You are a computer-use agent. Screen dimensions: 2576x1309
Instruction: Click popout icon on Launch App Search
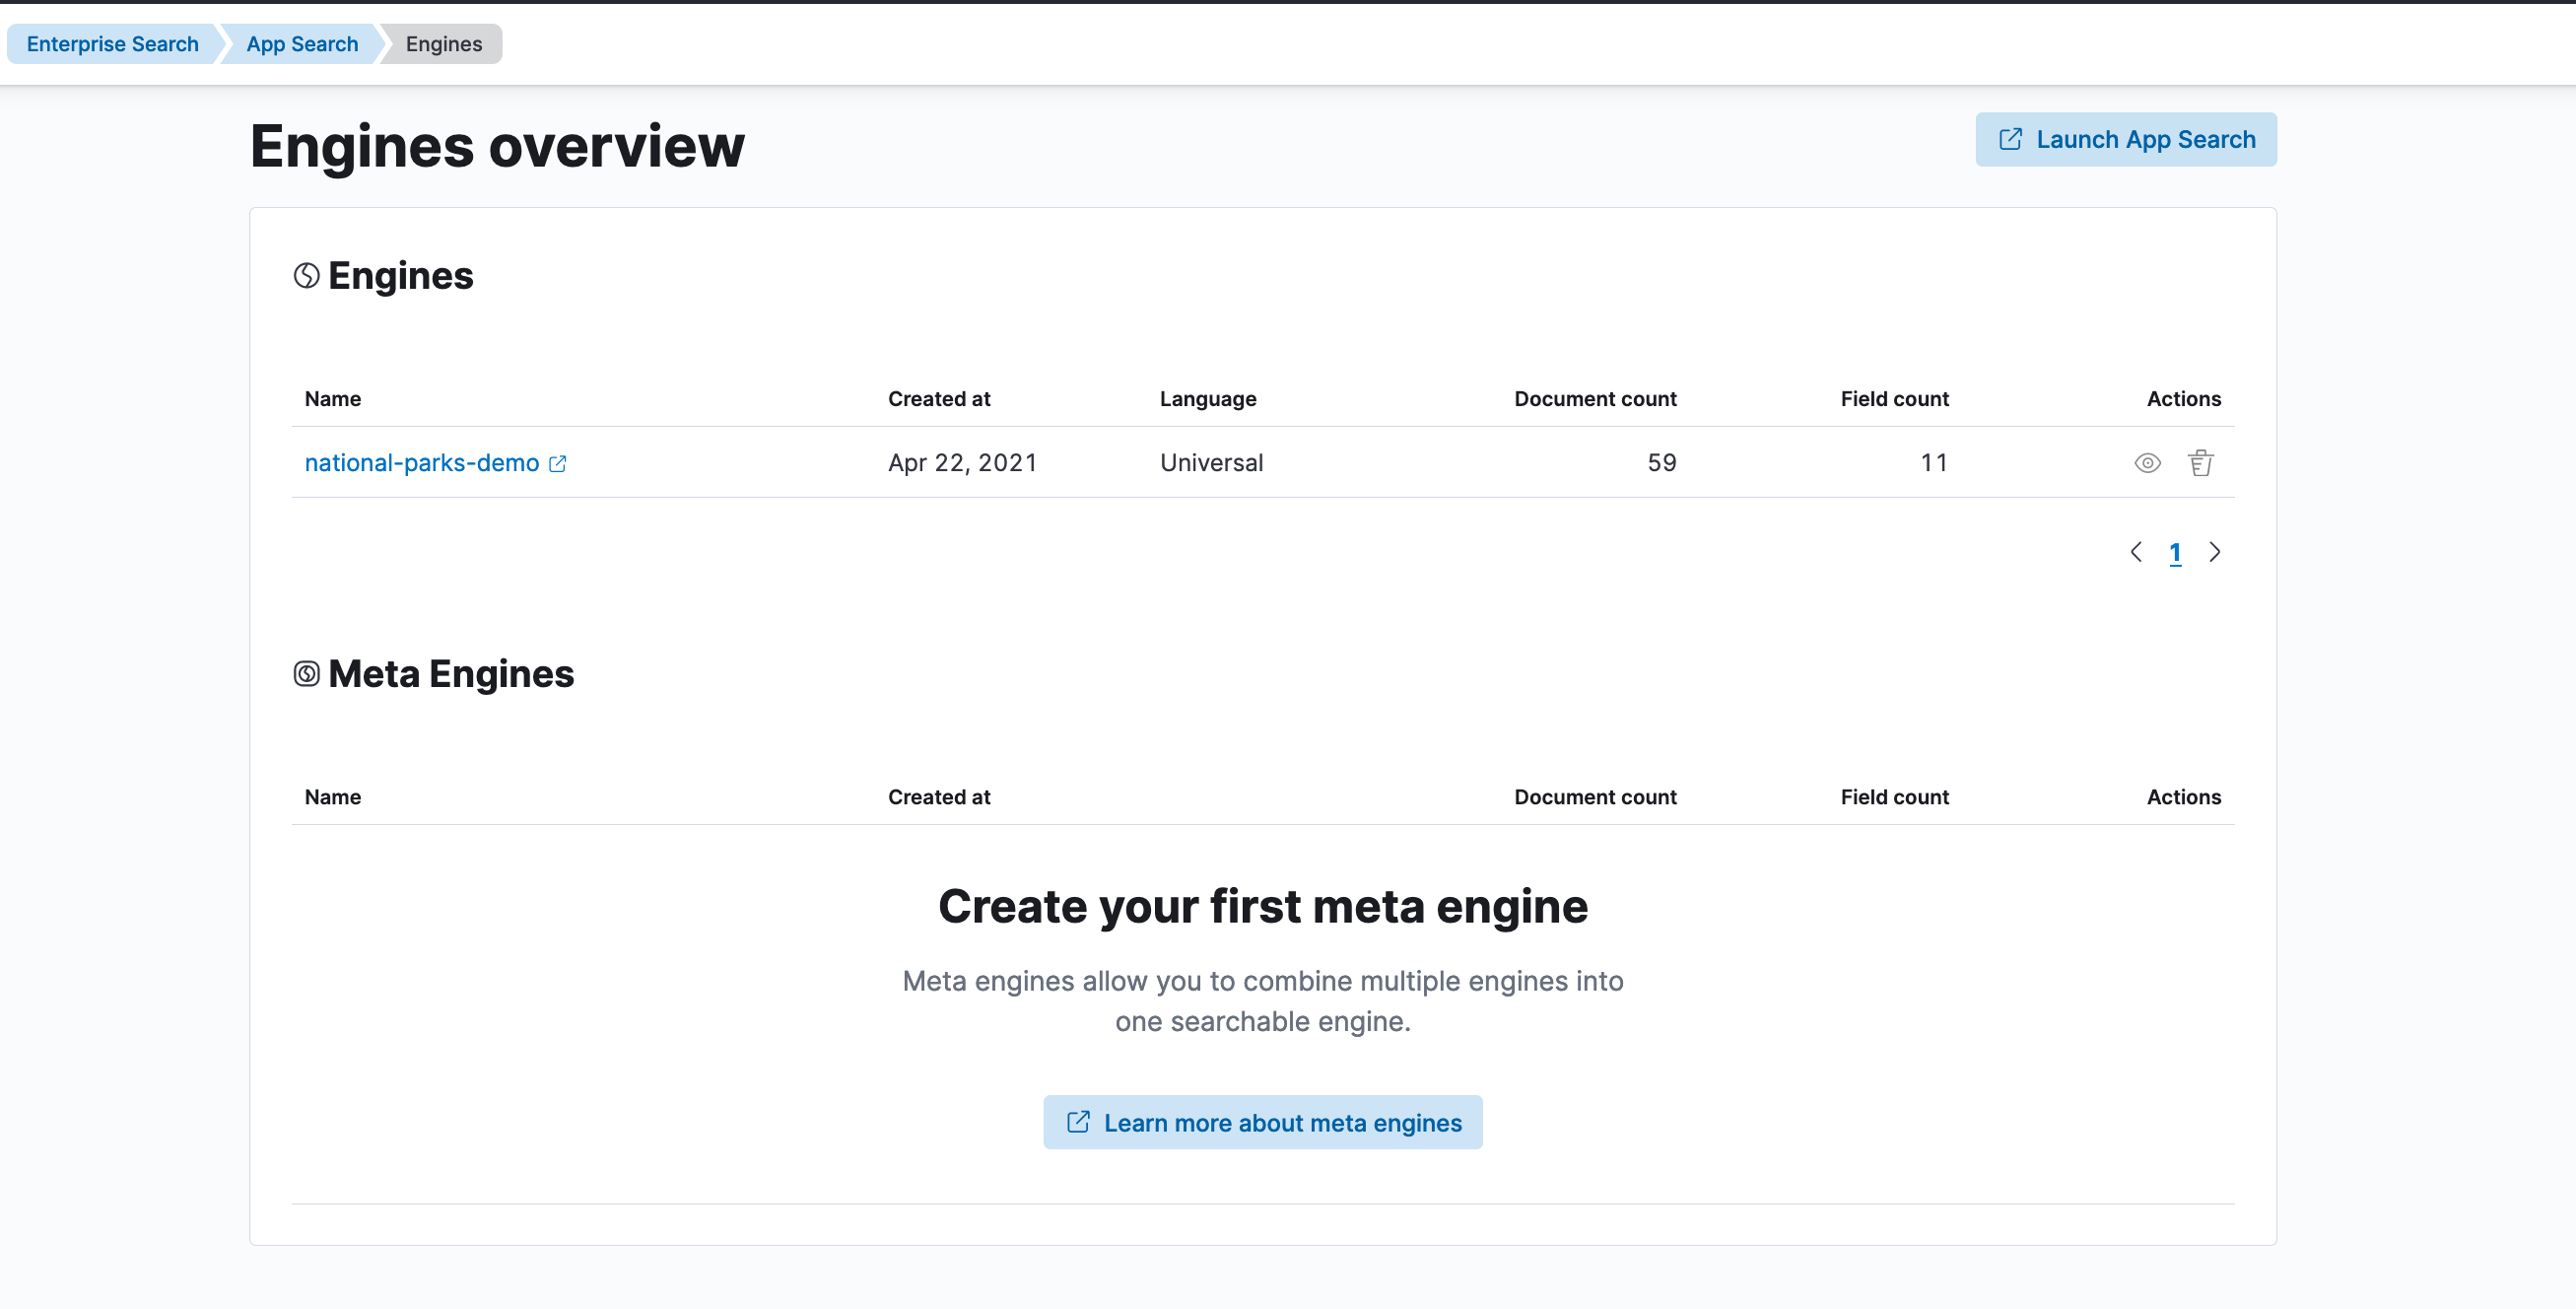pyautogui.click(x=2010, y=139)
